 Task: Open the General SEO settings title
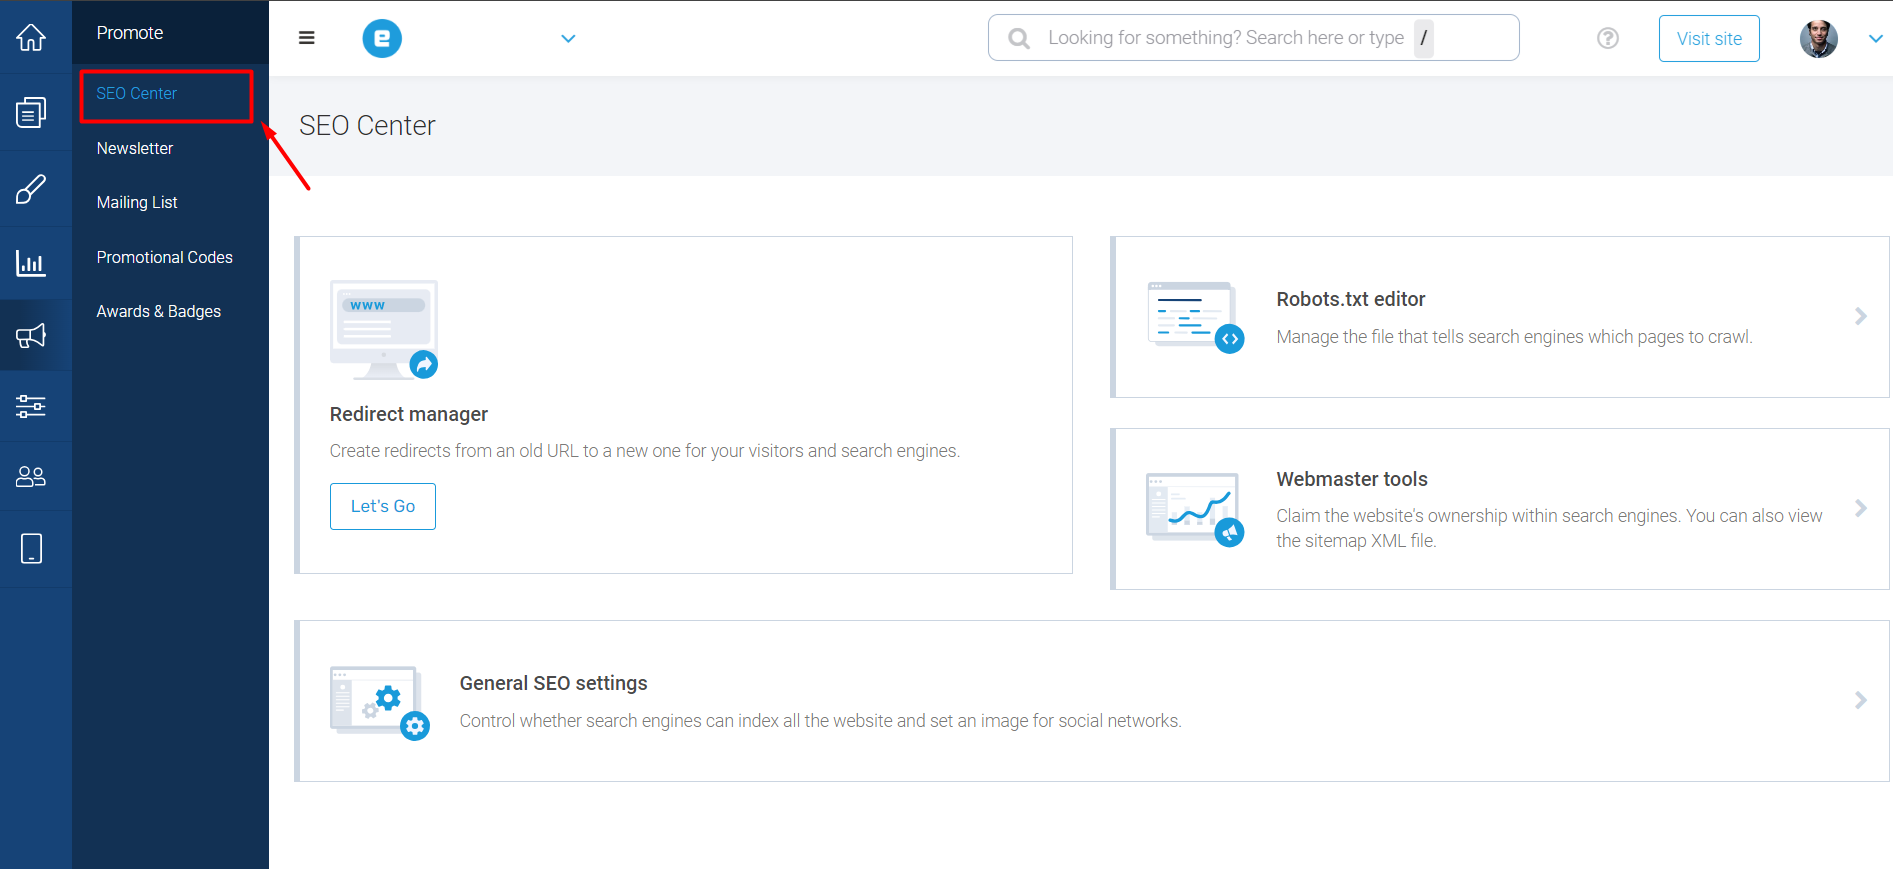click(x=554, y=683)
